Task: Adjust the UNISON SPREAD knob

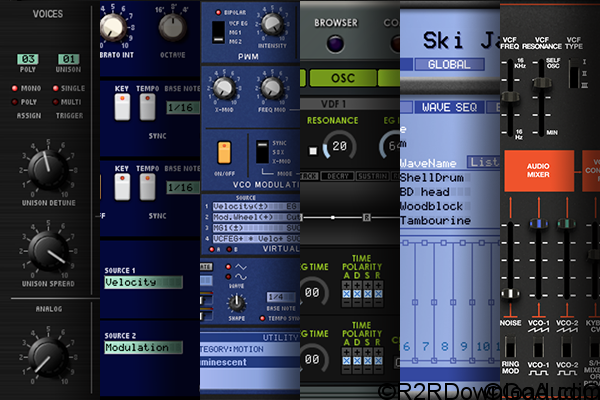Action: [48, 250]
